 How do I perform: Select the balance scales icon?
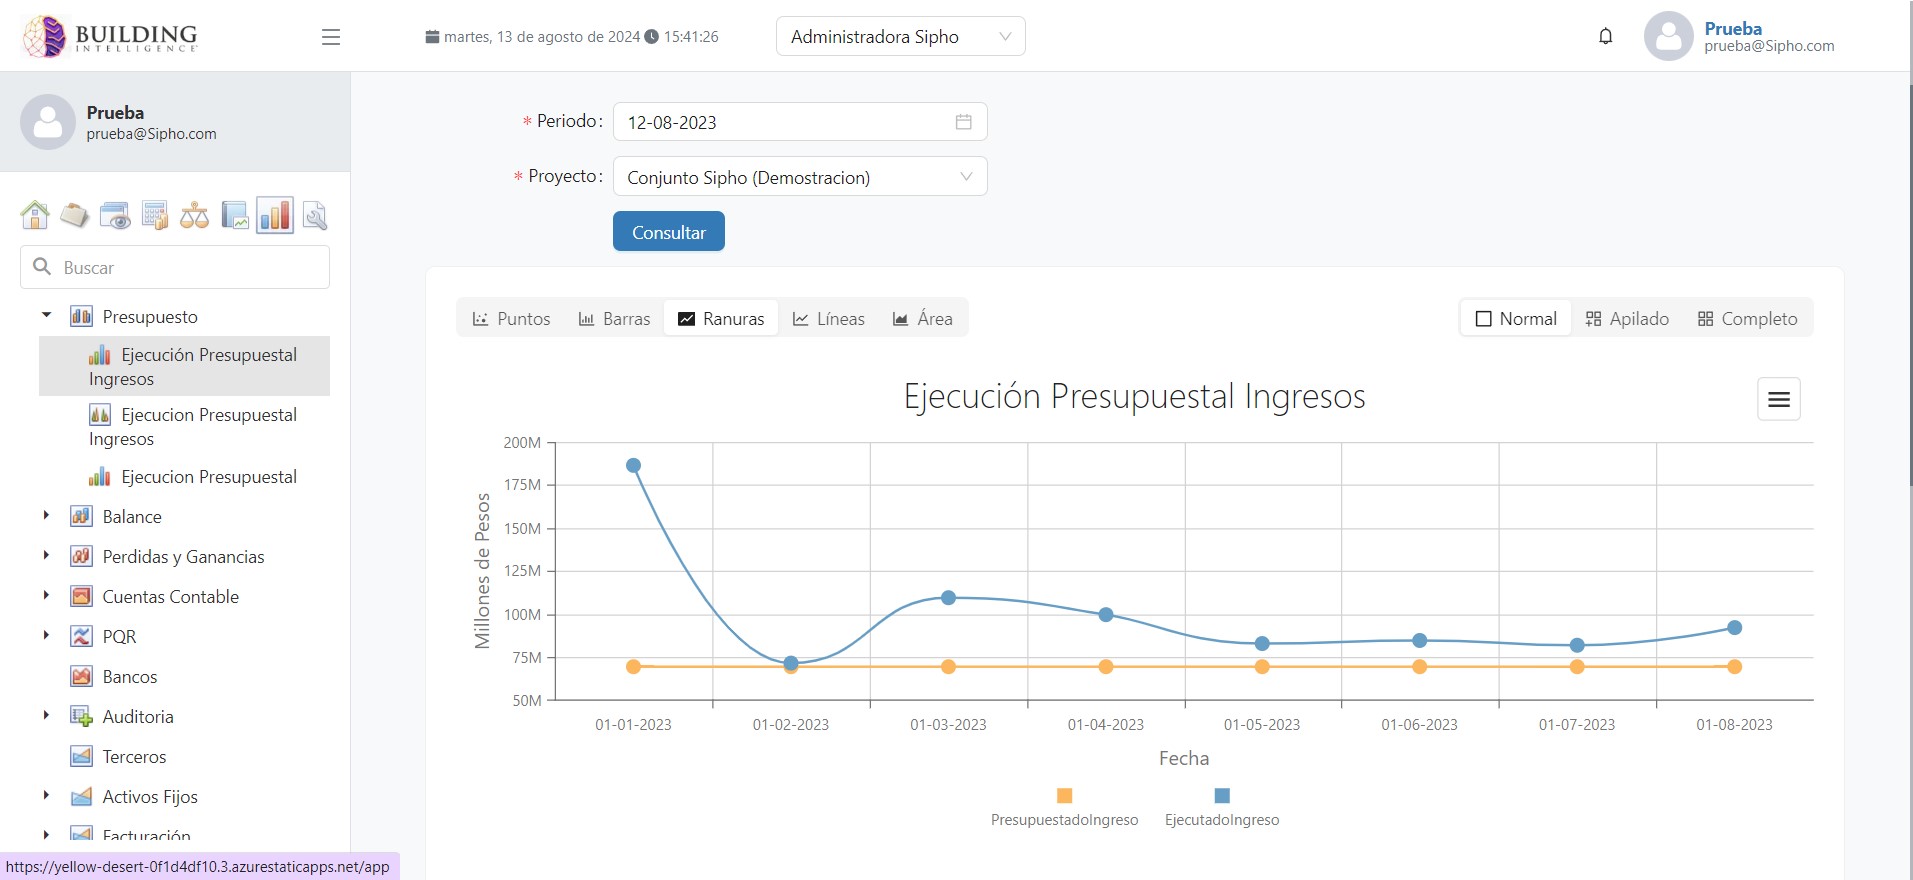(x=194, y=215)
